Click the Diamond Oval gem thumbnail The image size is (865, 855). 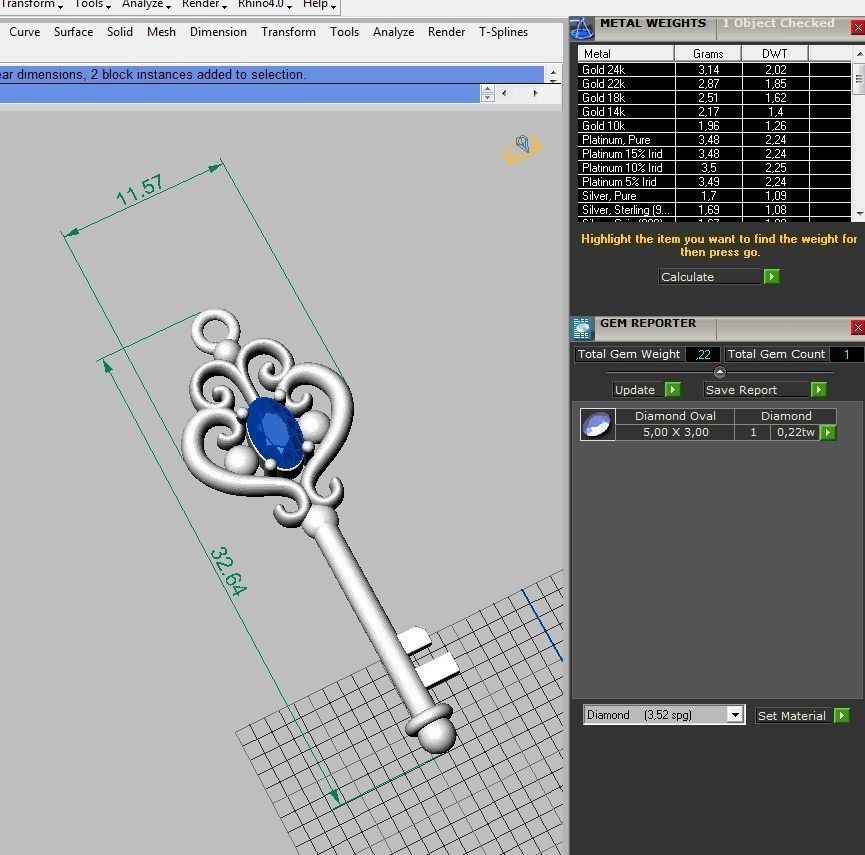pyautogui.click(x=597, y=424)
